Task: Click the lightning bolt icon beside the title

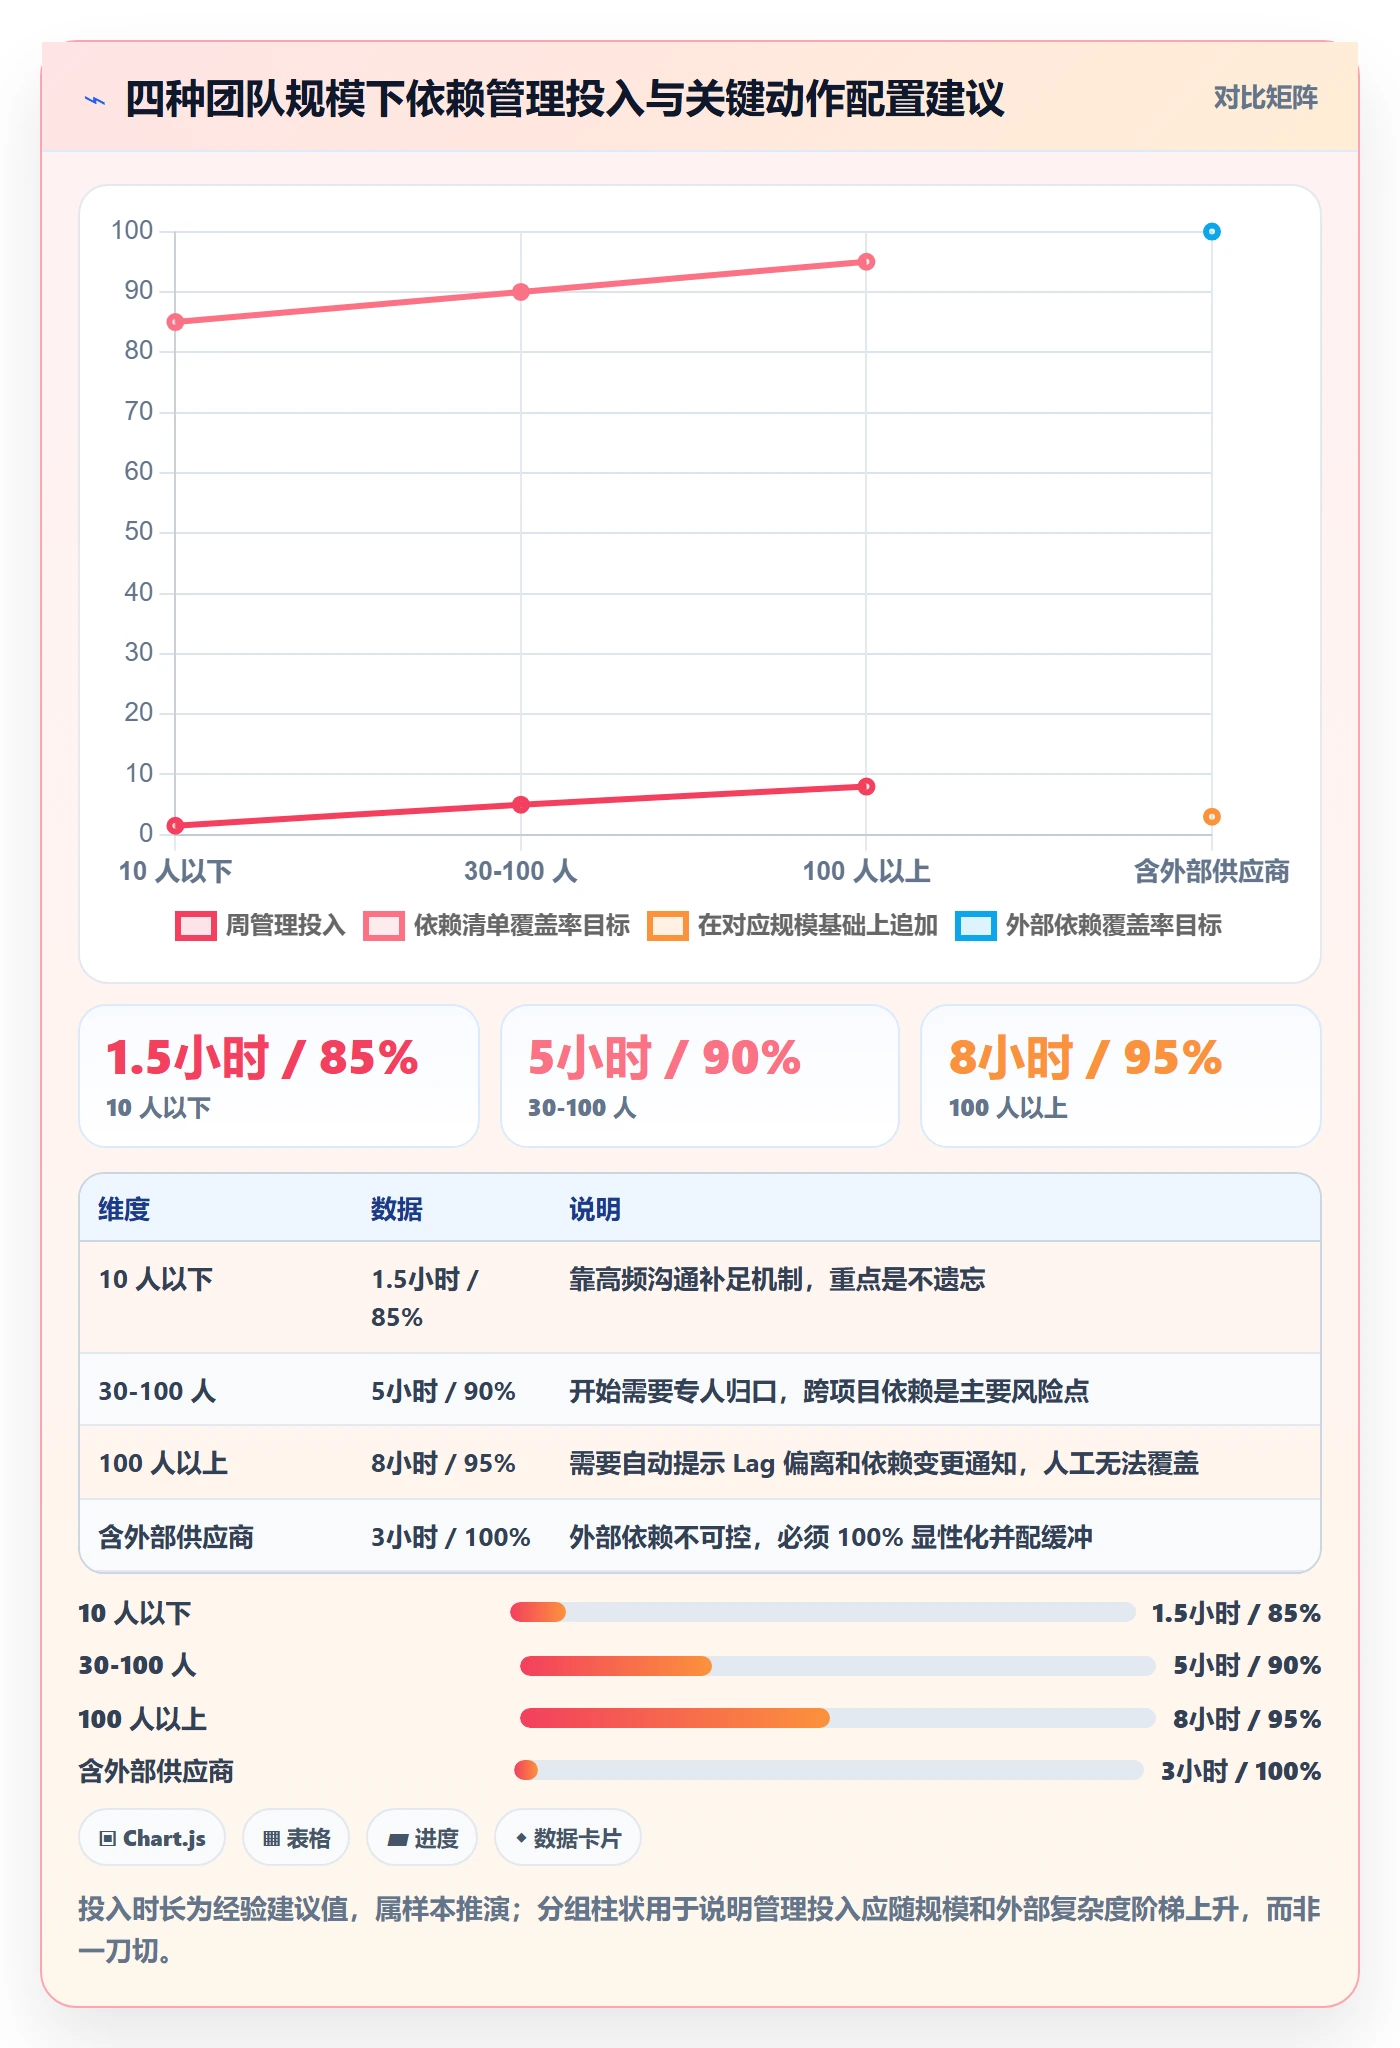Action: click(95, 100)
